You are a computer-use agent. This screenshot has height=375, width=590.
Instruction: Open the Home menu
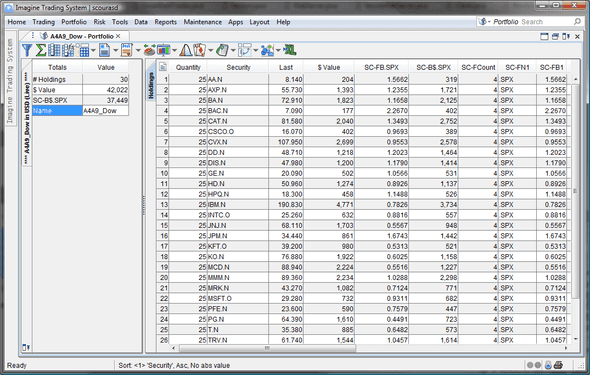[x=17, y=22]
